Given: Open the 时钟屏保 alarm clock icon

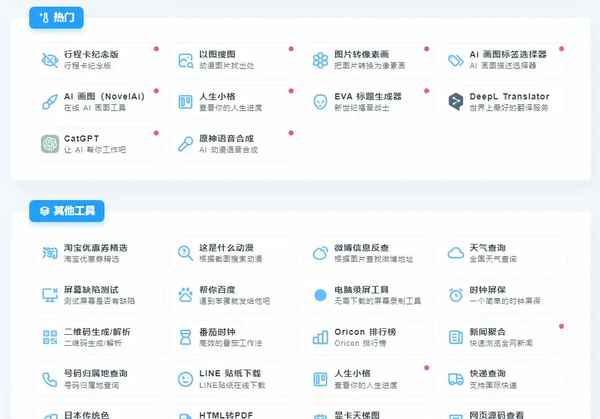Looking at the screenshot, I should coord(456,295).
